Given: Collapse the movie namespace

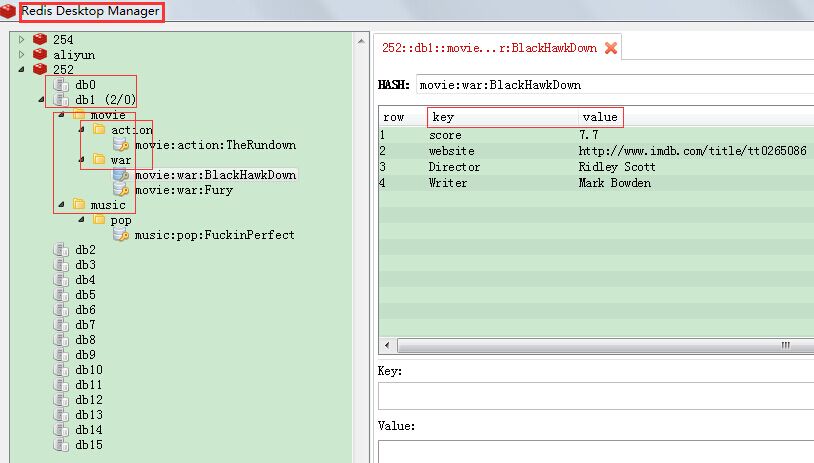Looking at the screenshot, I should (61, 115).
